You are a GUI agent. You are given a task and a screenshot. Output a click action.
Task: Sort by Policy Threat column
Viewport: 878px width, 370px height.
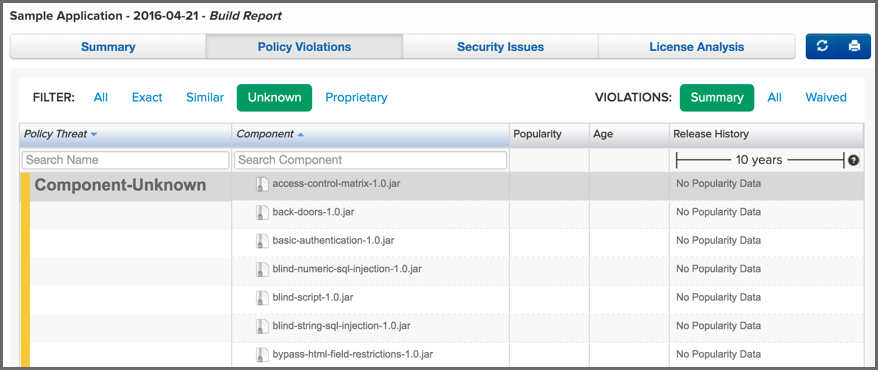[x=125, y=134]
